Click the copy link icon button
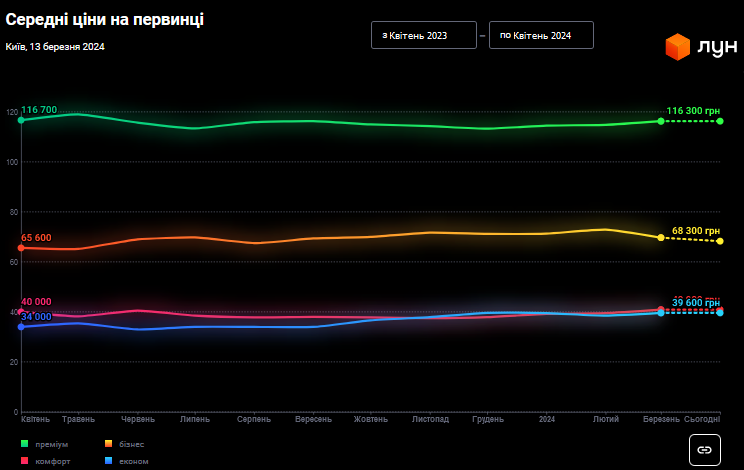Viewport: 744px width, 470px height. [x=704, y=449]
